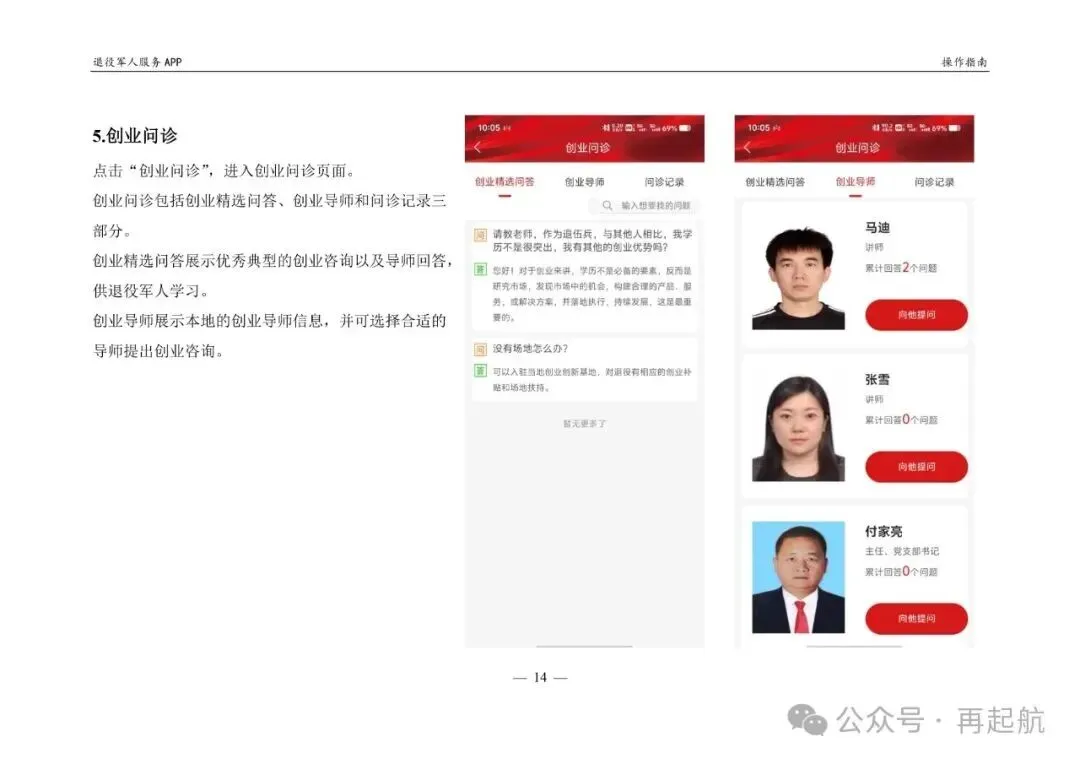This screenshot has height=764, width=1080.
Task: Select 创业导师 tab in left phone
Action: 584,182
